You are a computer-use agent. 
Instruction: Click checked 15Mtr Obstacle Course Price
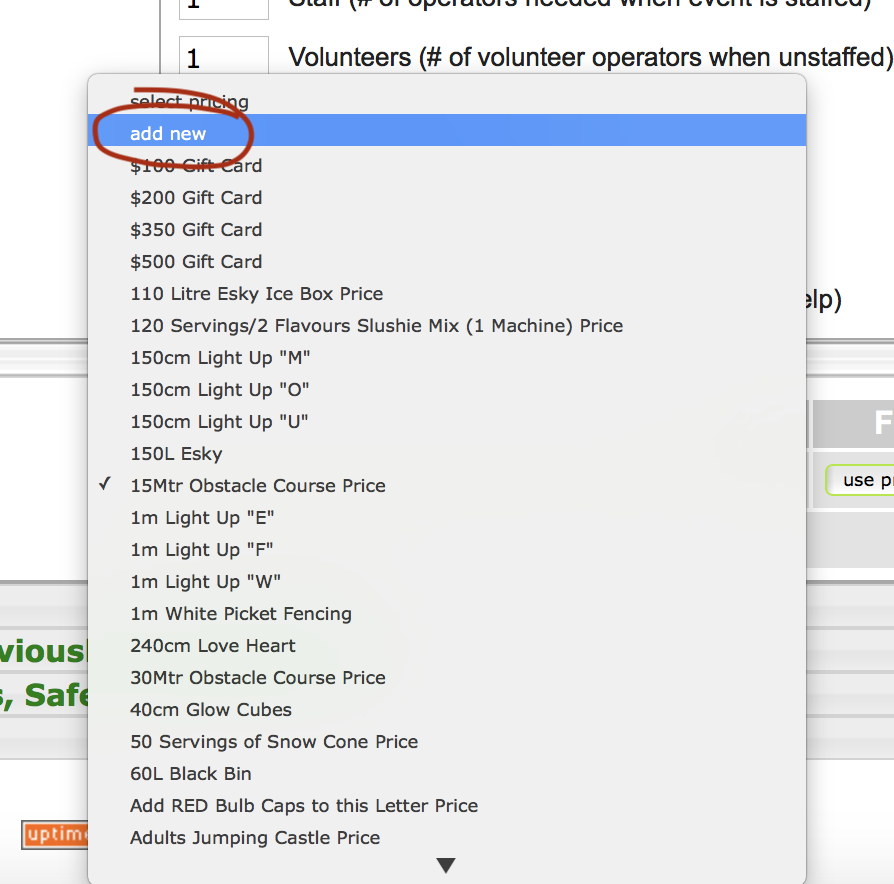257,486
